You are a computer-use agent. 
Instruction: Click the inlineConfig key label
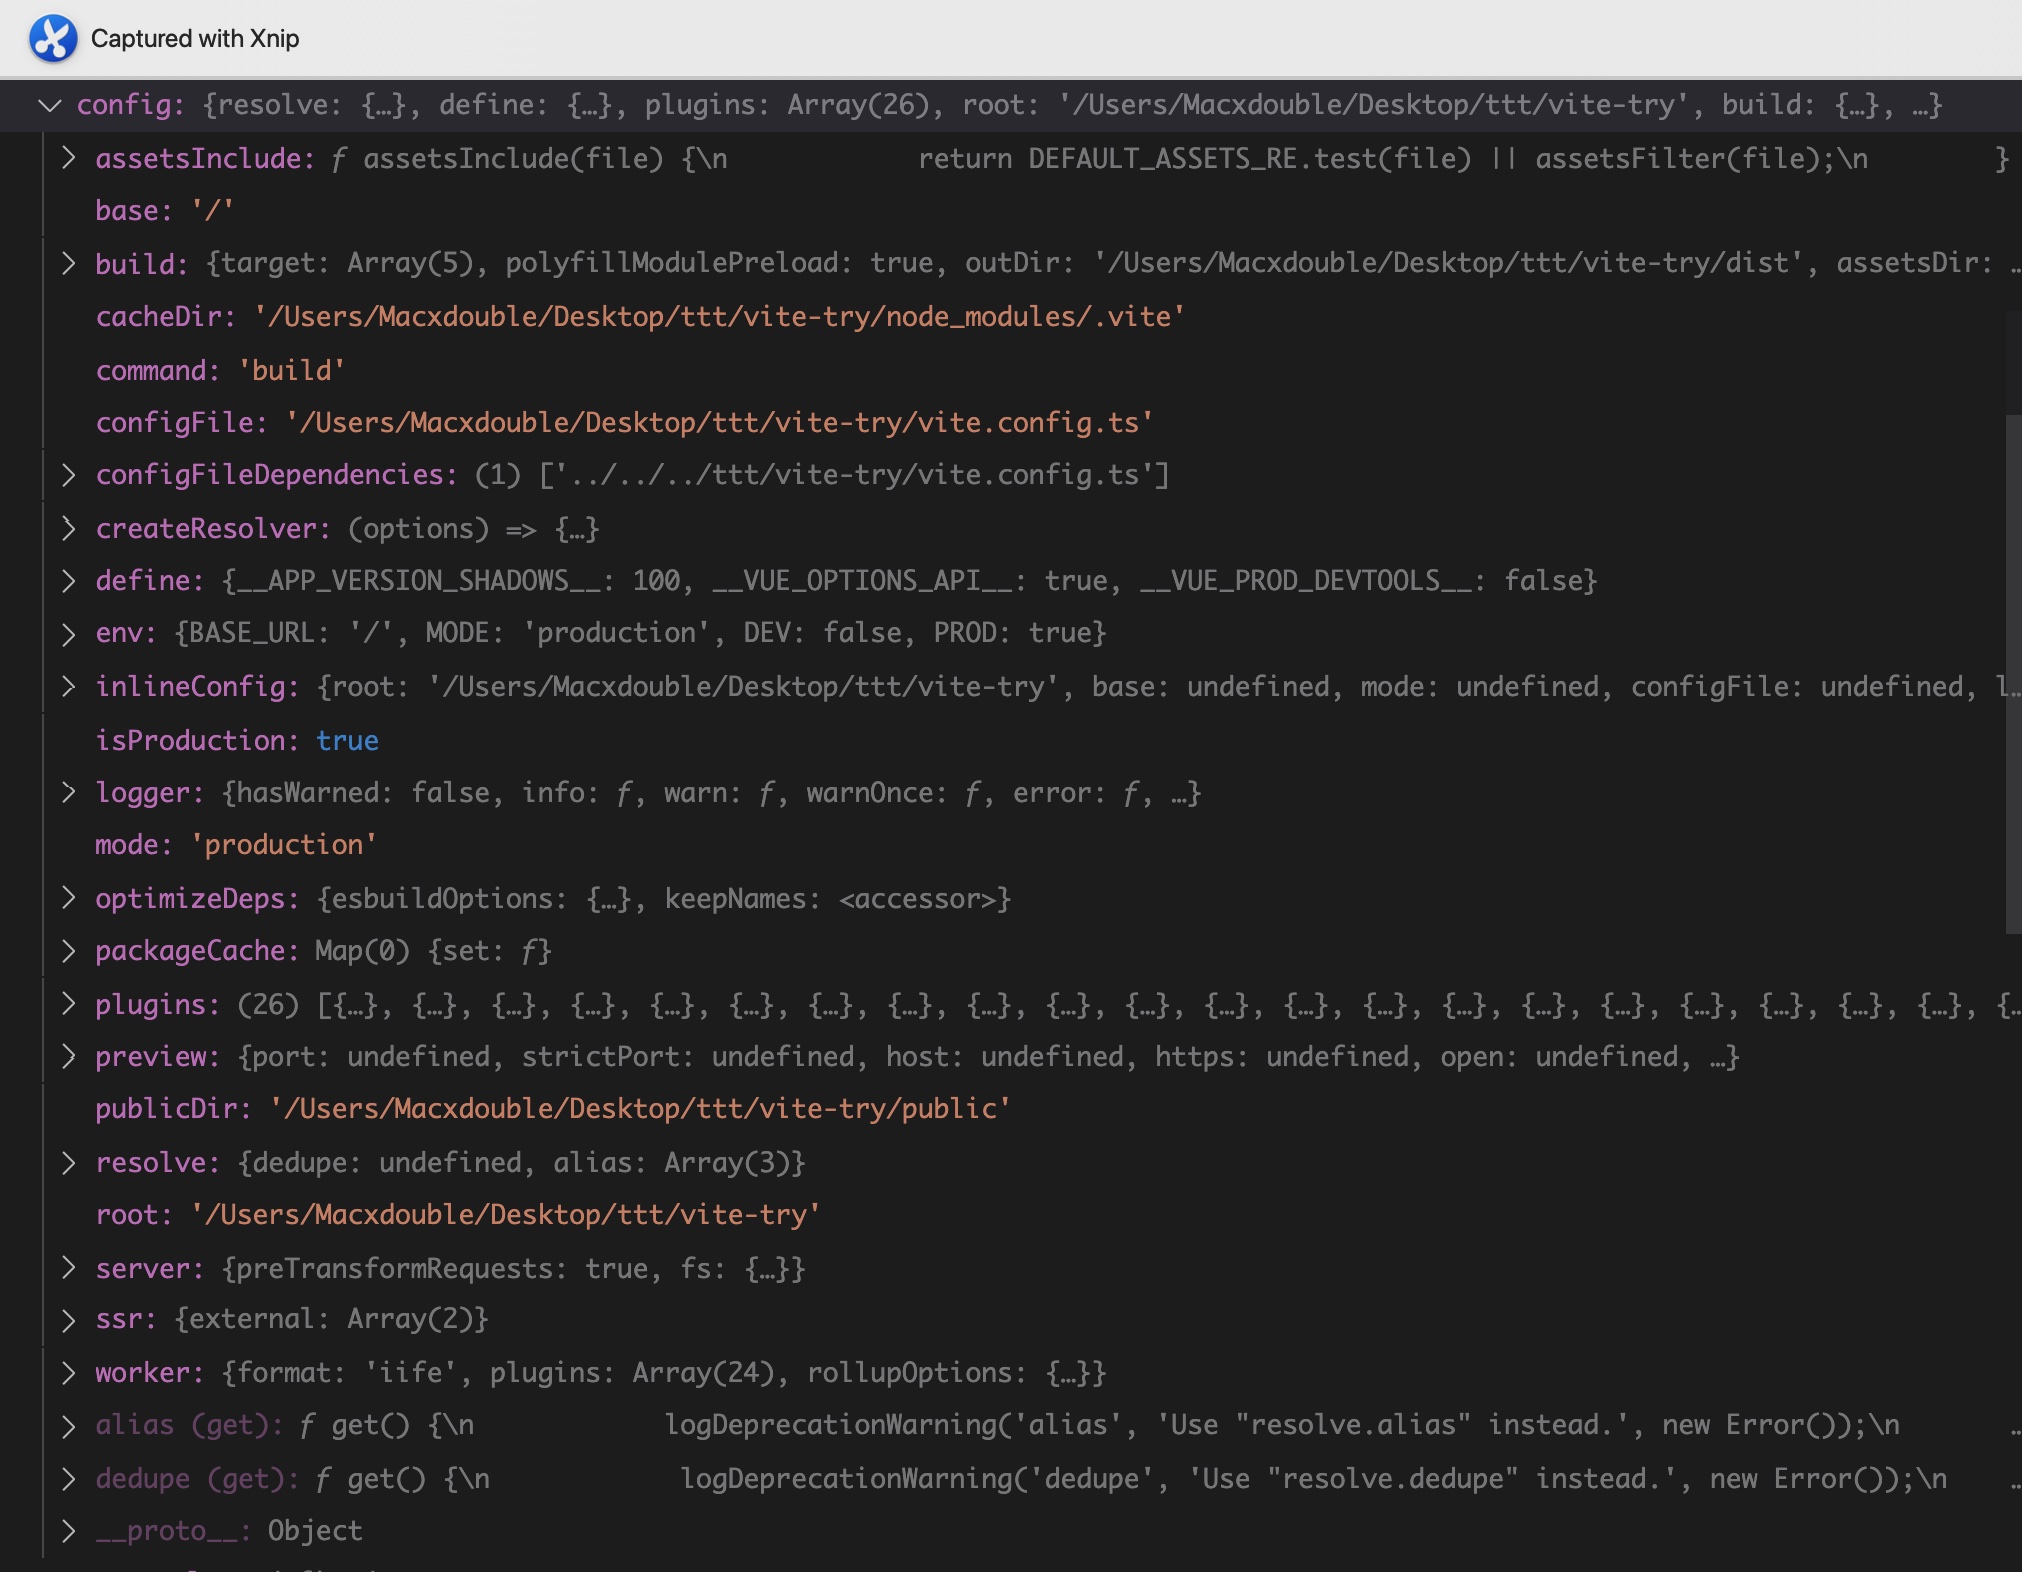click(x=197, y=686)
